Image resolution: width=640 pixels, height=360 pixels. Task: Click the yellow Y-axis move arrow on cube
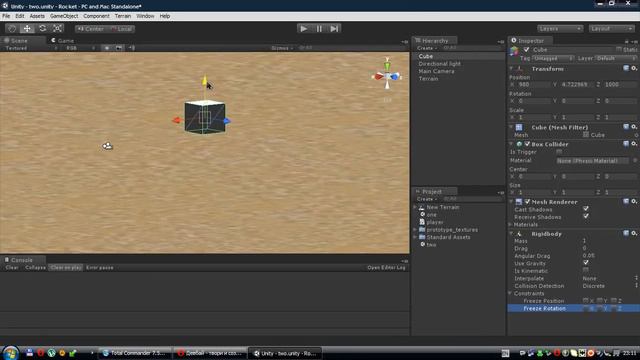pos(204,81)
